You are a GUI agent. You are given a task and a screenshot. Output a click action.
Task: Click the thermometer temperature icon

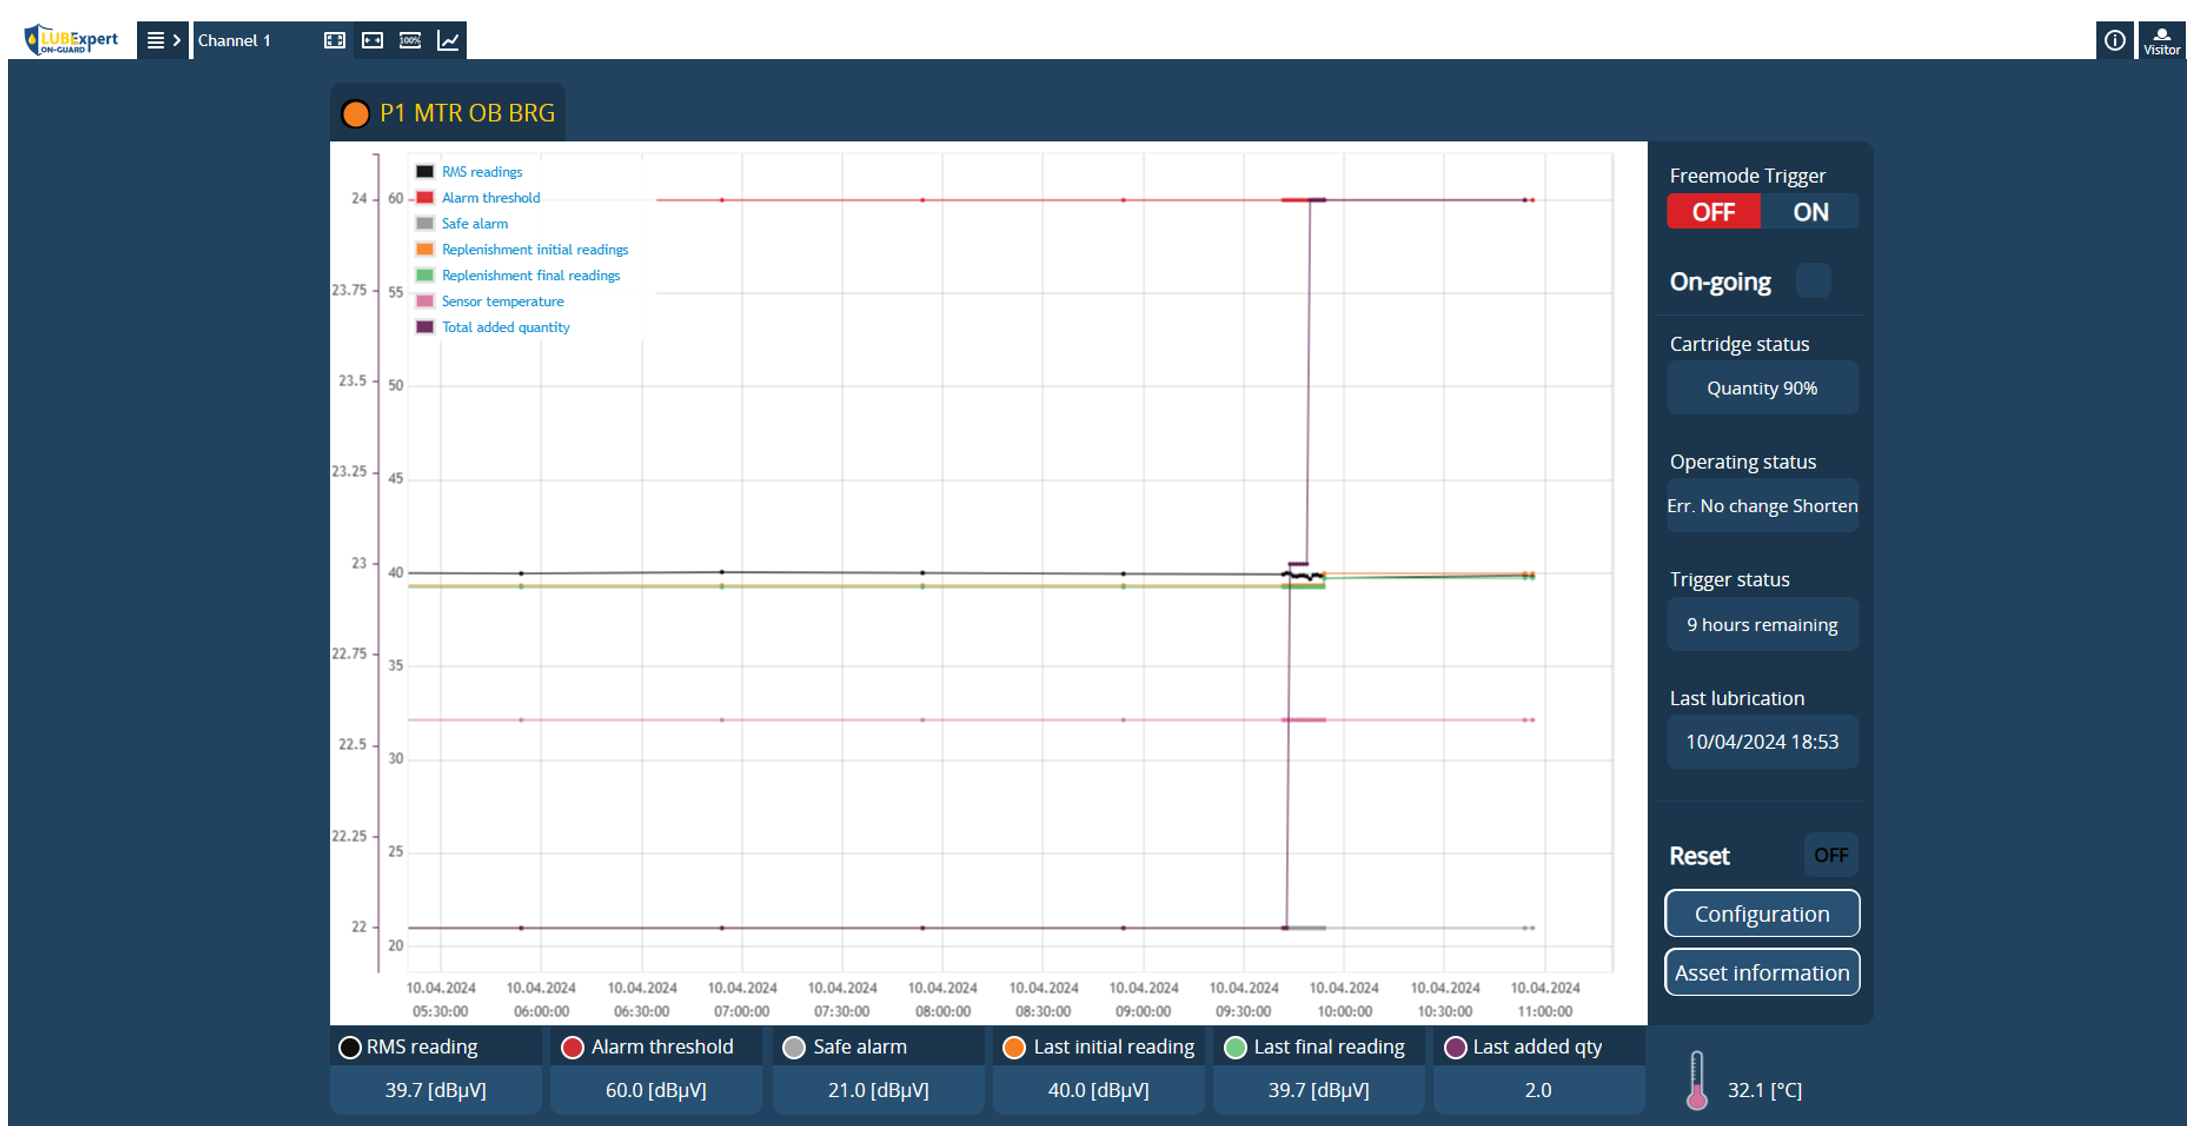click(x=1696, y=1081)
